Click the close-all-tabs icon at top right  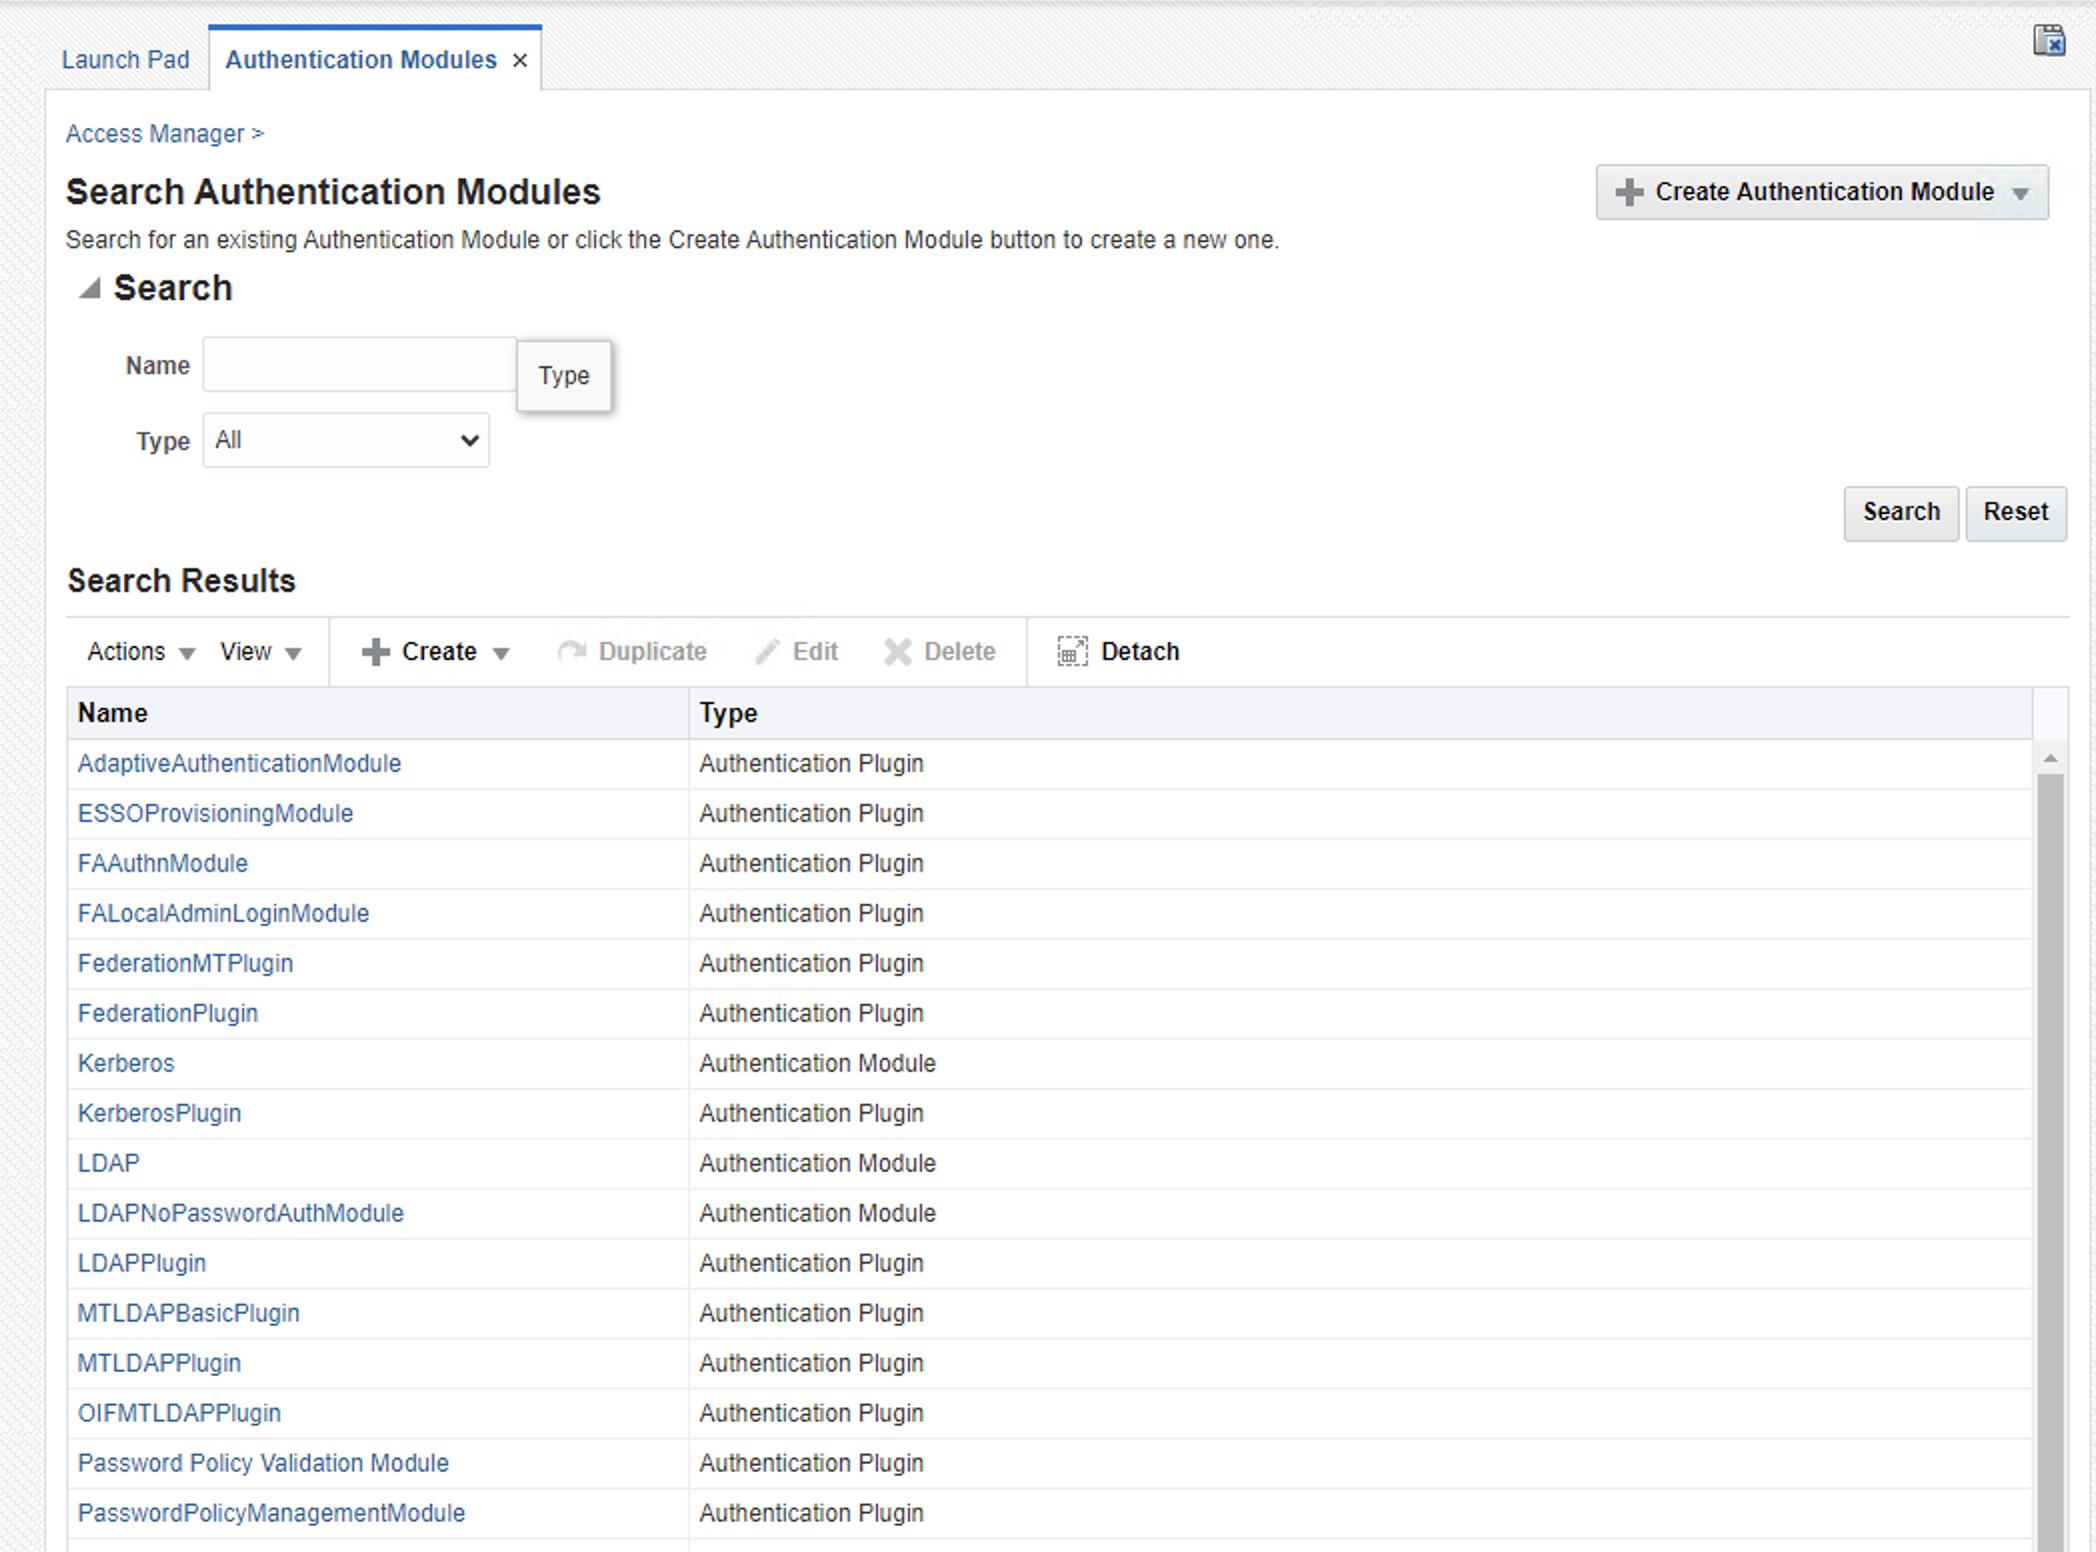2048,41
